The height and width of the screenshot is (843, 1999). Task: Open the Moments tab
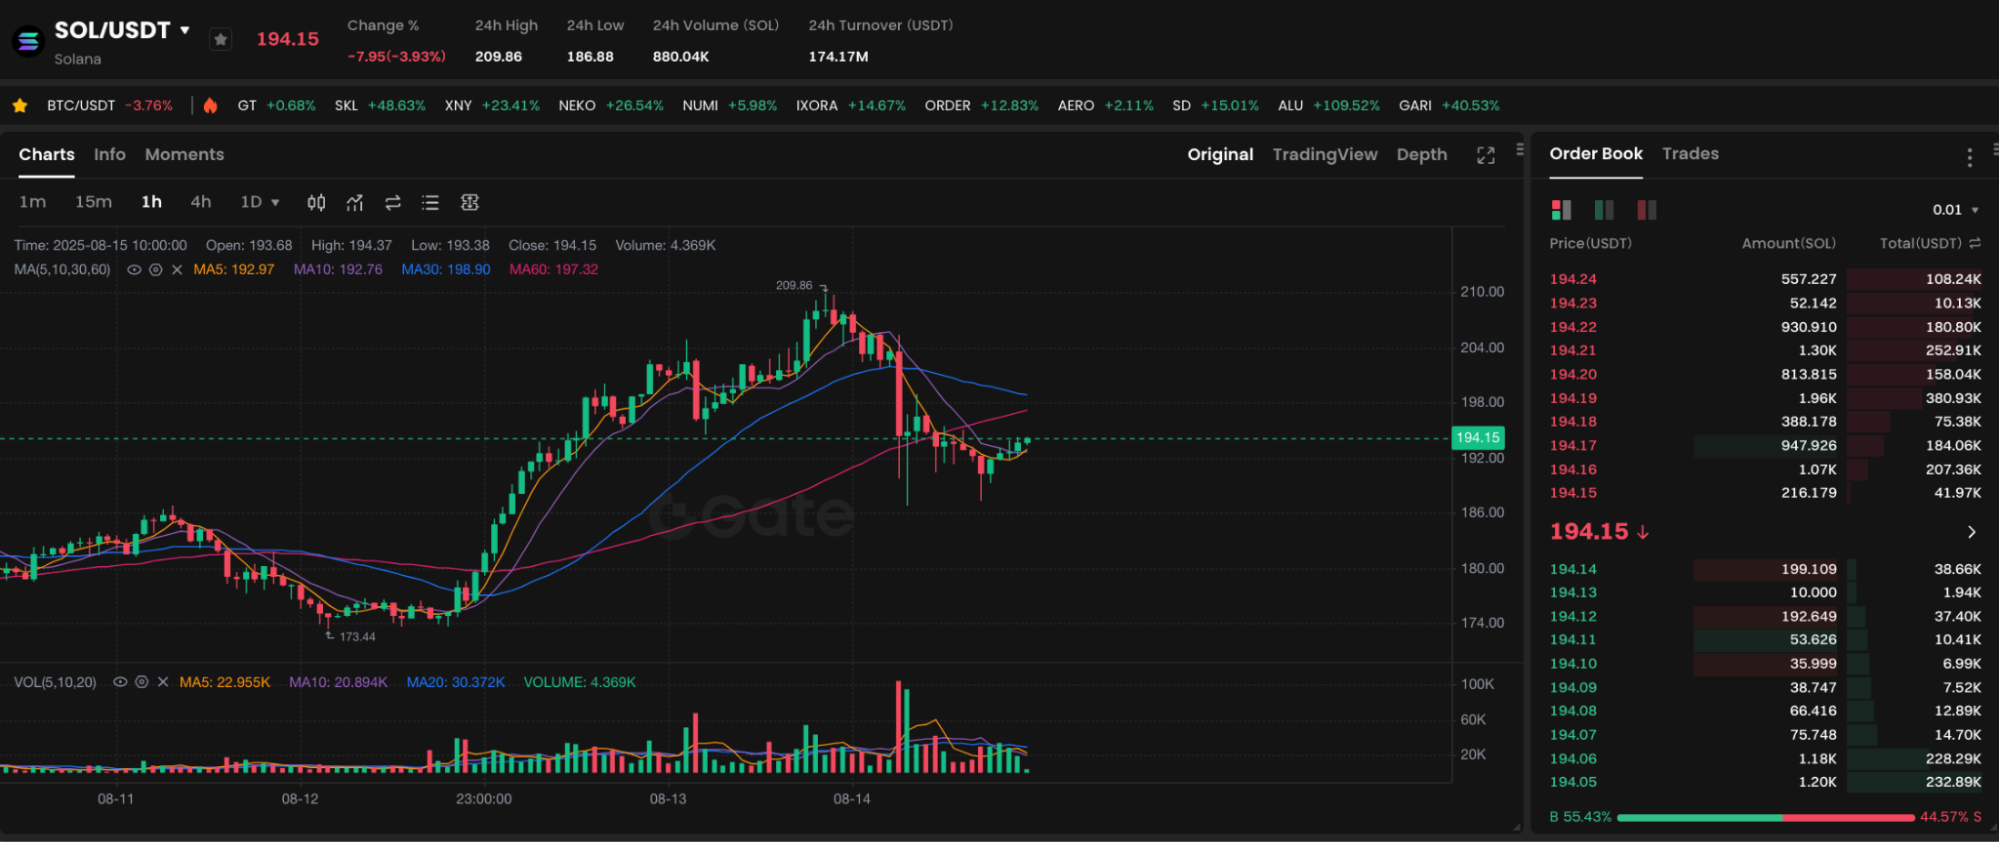(184, 154)
